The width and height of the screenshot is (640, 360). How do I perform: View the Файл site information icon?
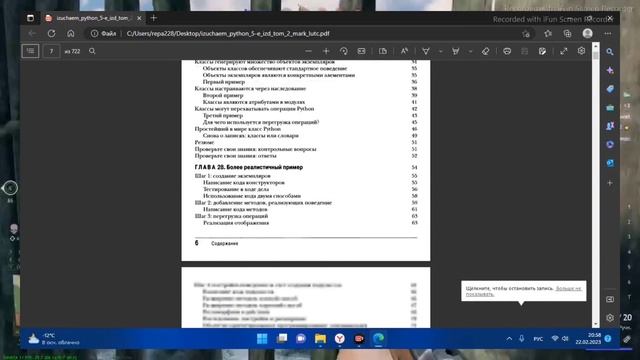click(x=103, y=33)
